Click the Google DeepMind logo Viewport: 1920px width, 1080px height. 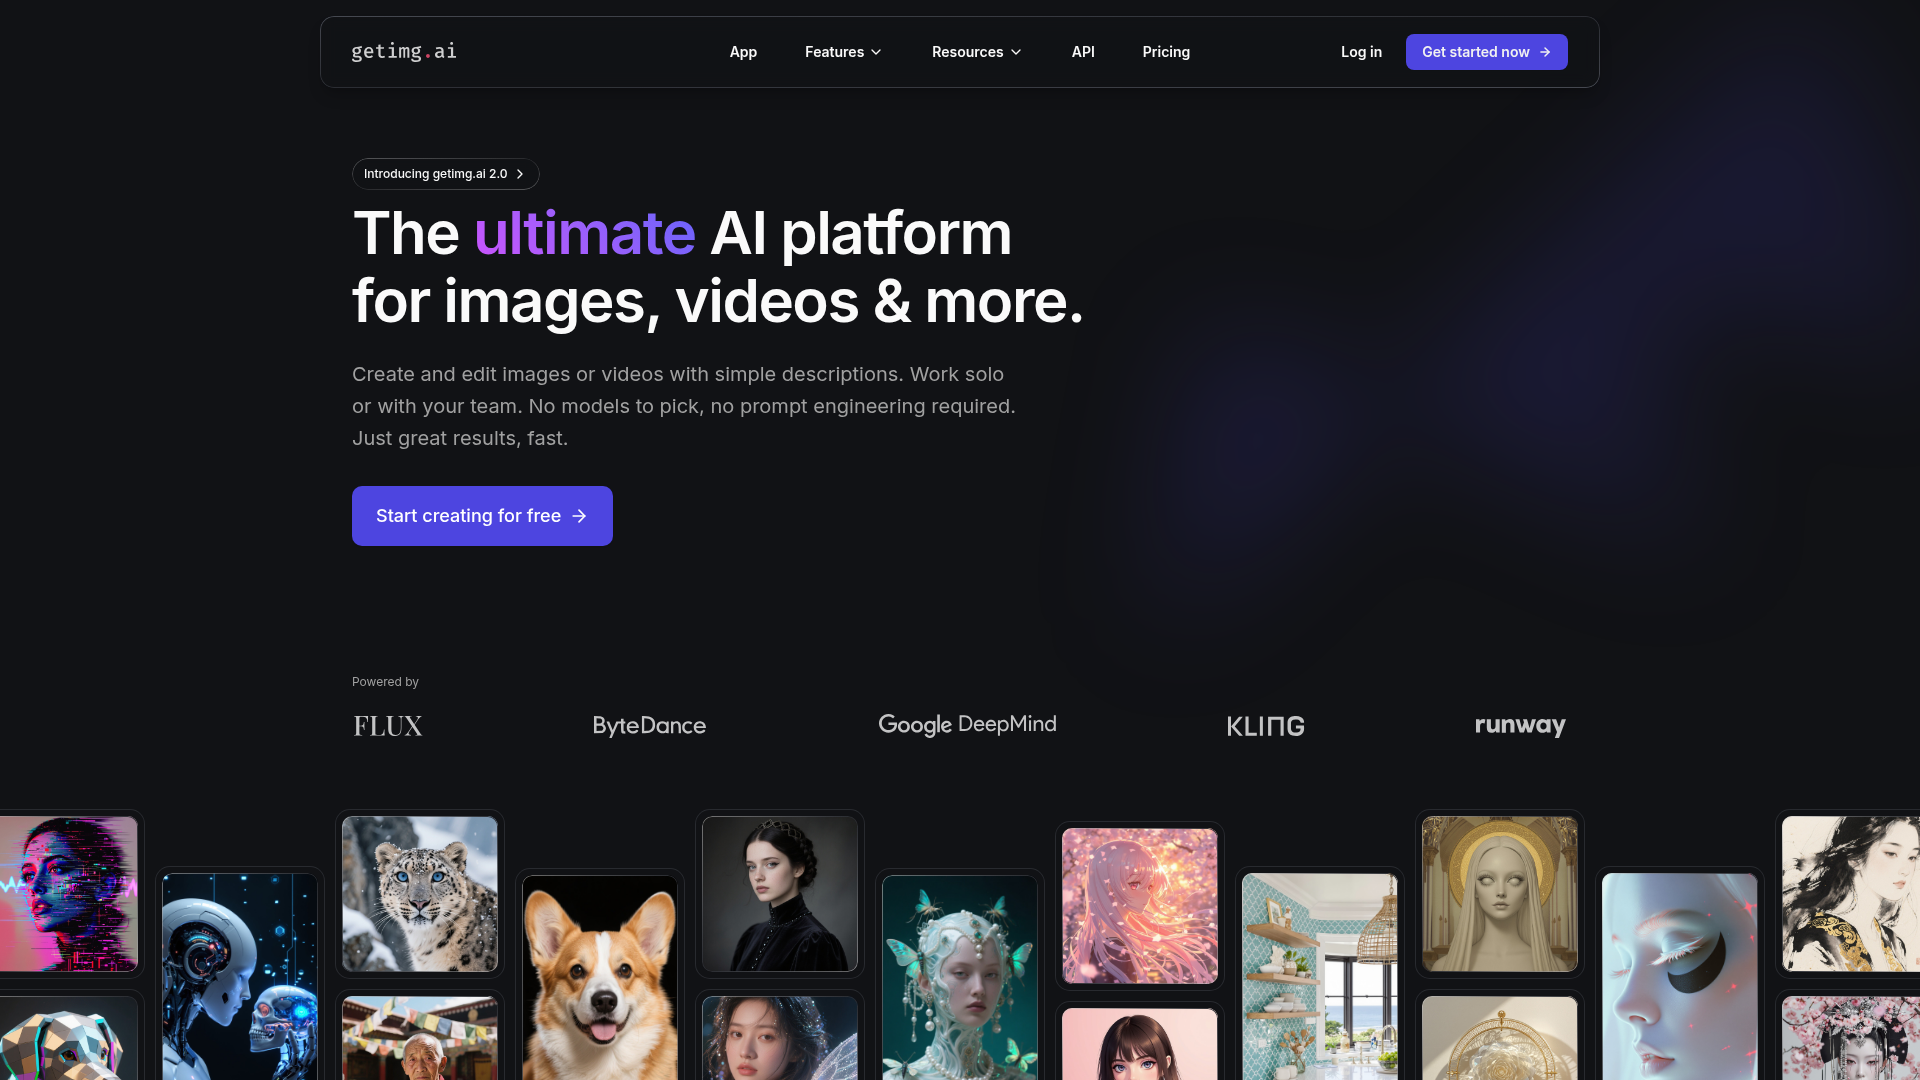coord(967,725)
